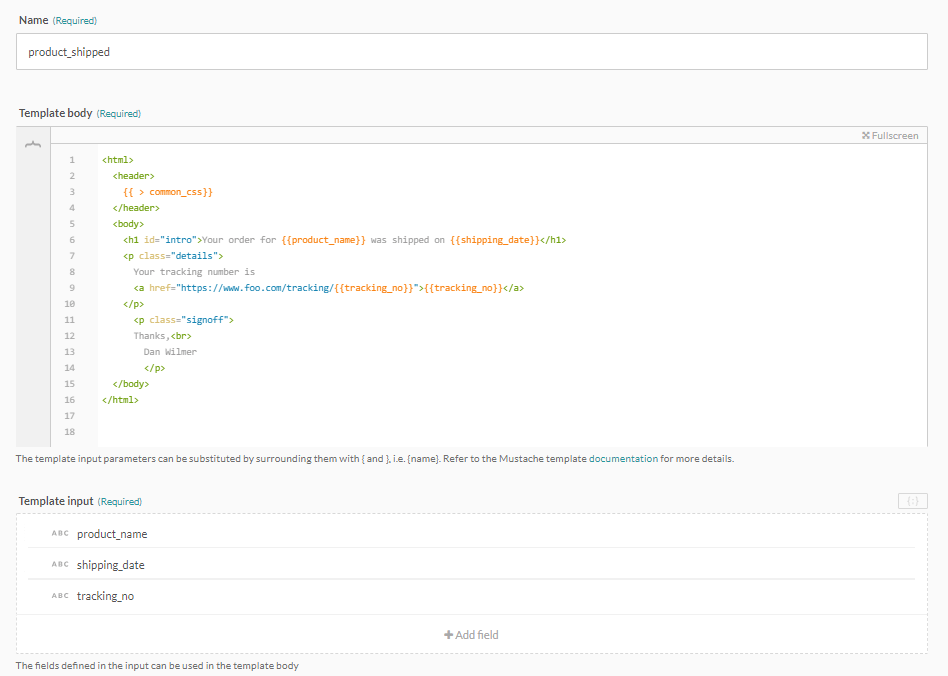Click the expand-arrows icon beside Fullscreen
This screenshot has width=948, height=676.
tap(866, 134)
